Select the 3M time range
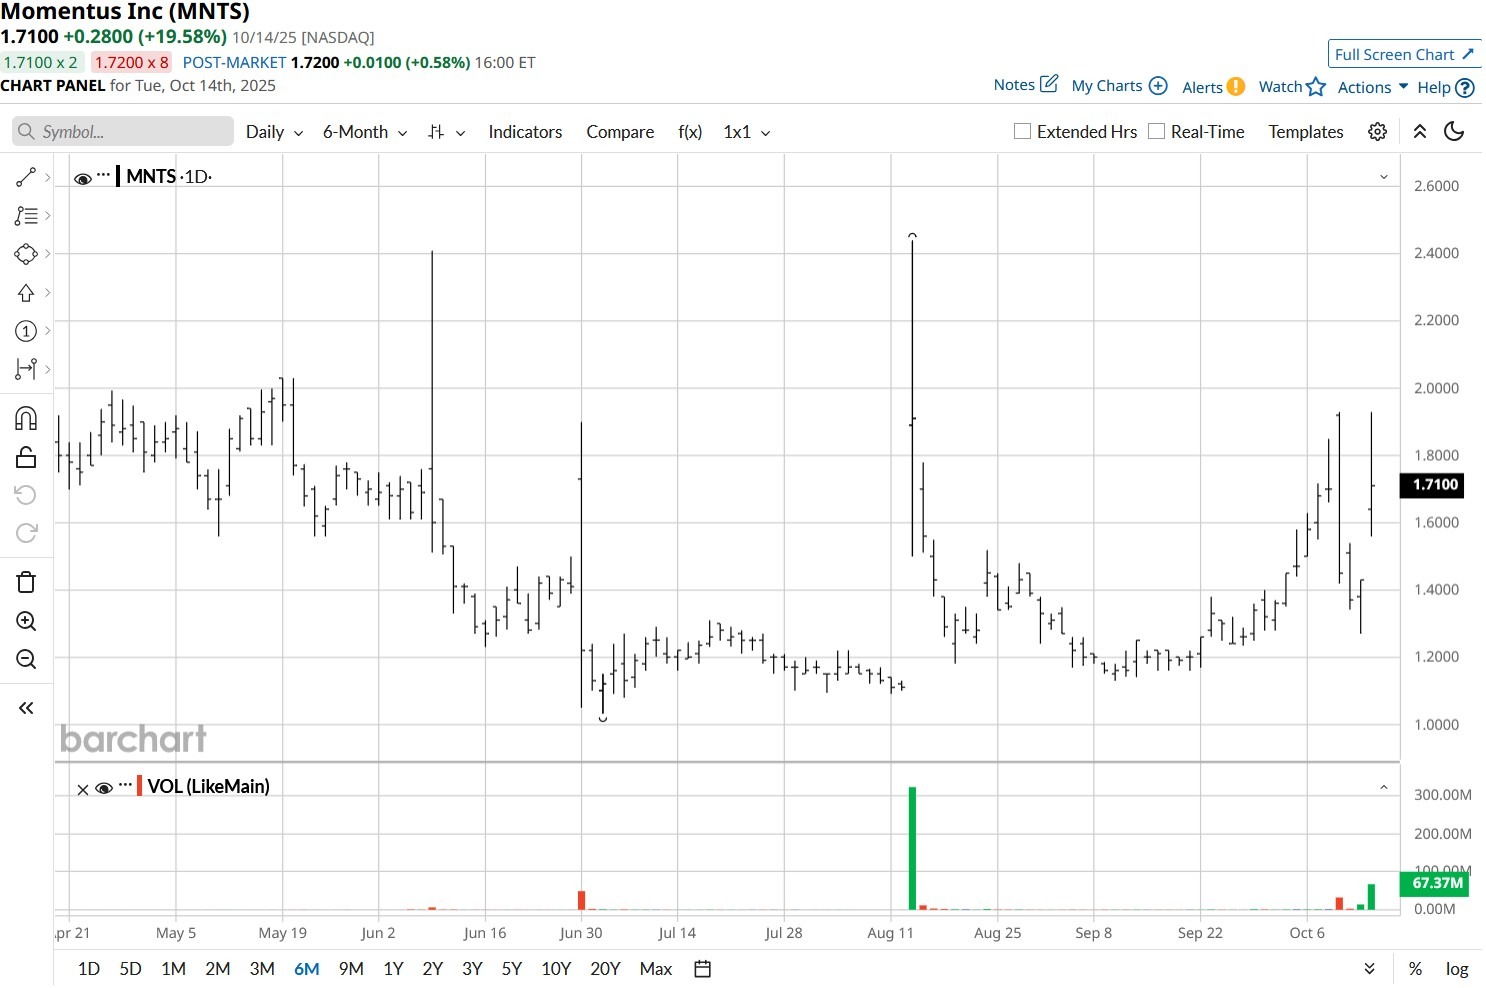Viewport: 1486px width, 988px height. click(x=262, y=969)
